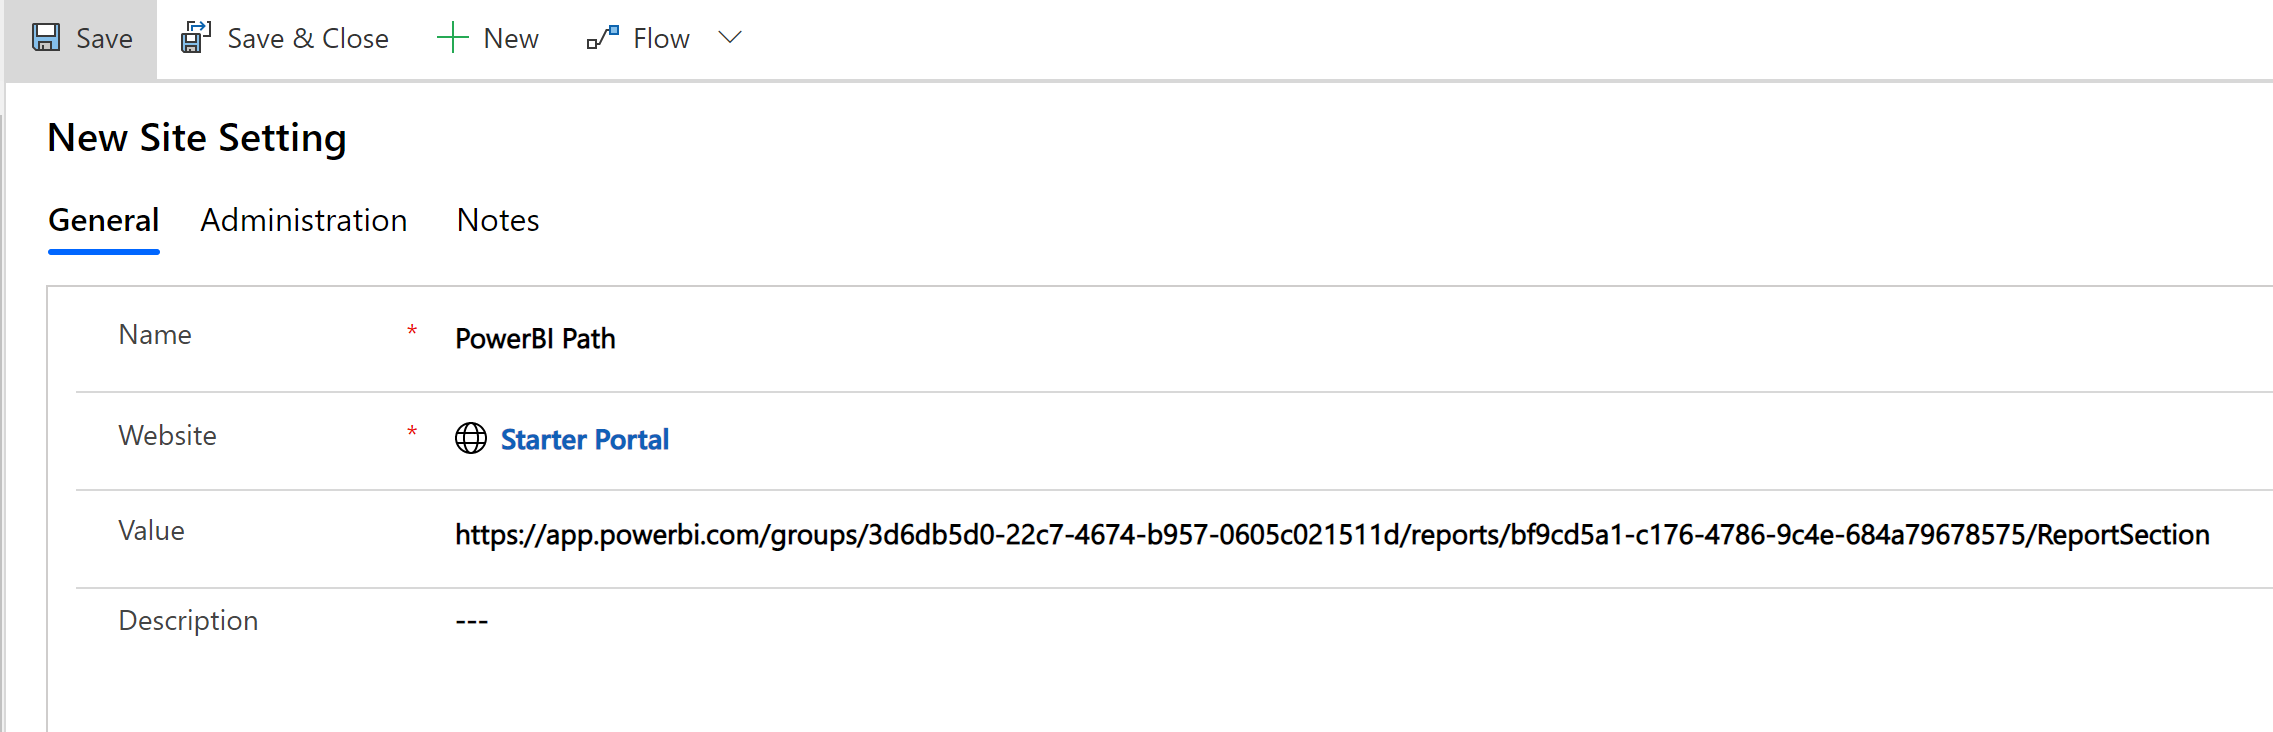This screenshot has width=2273, height=732.
Task: Open the Starter Portal website link
Action: [585, 439]
